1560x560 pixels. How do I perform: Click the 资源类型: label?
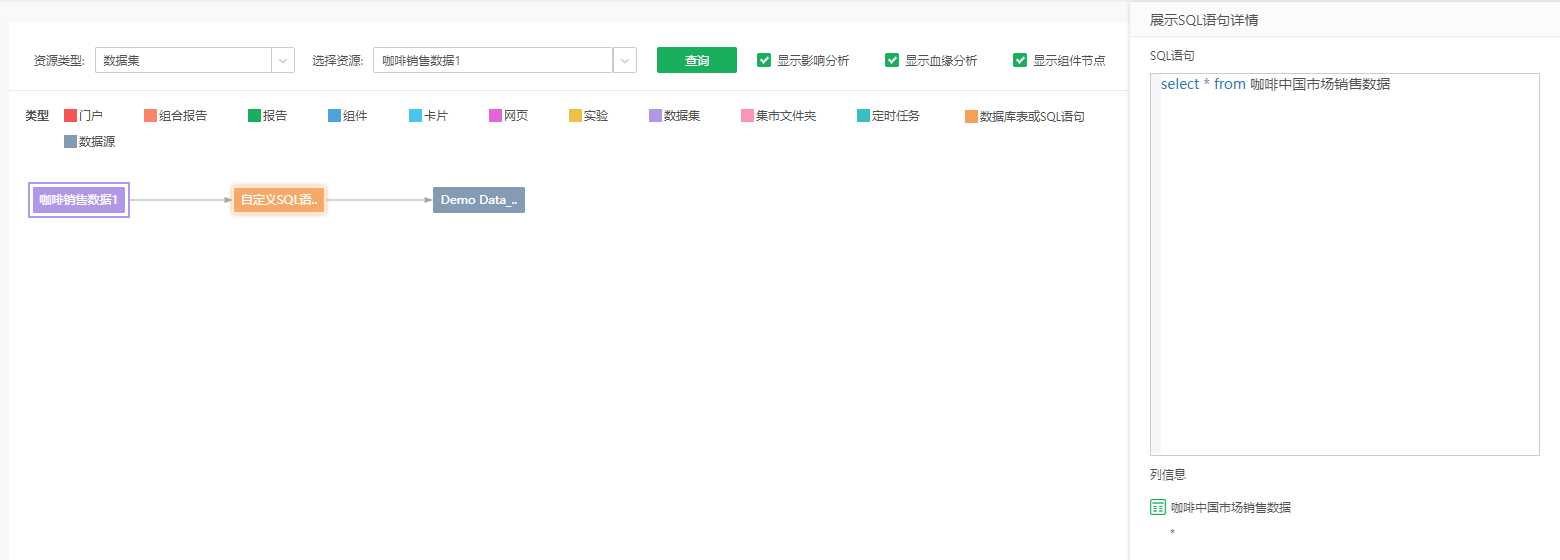[x=59, y=61]
